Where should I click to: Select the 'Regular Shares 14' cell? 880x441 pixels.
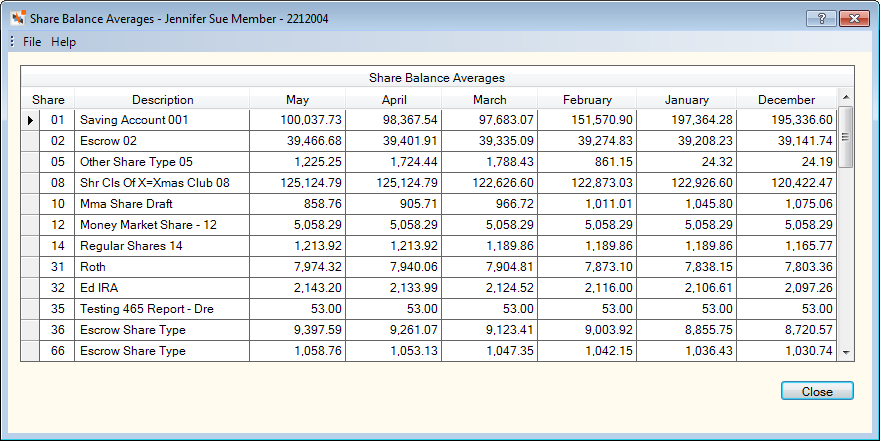pos(162,246)
